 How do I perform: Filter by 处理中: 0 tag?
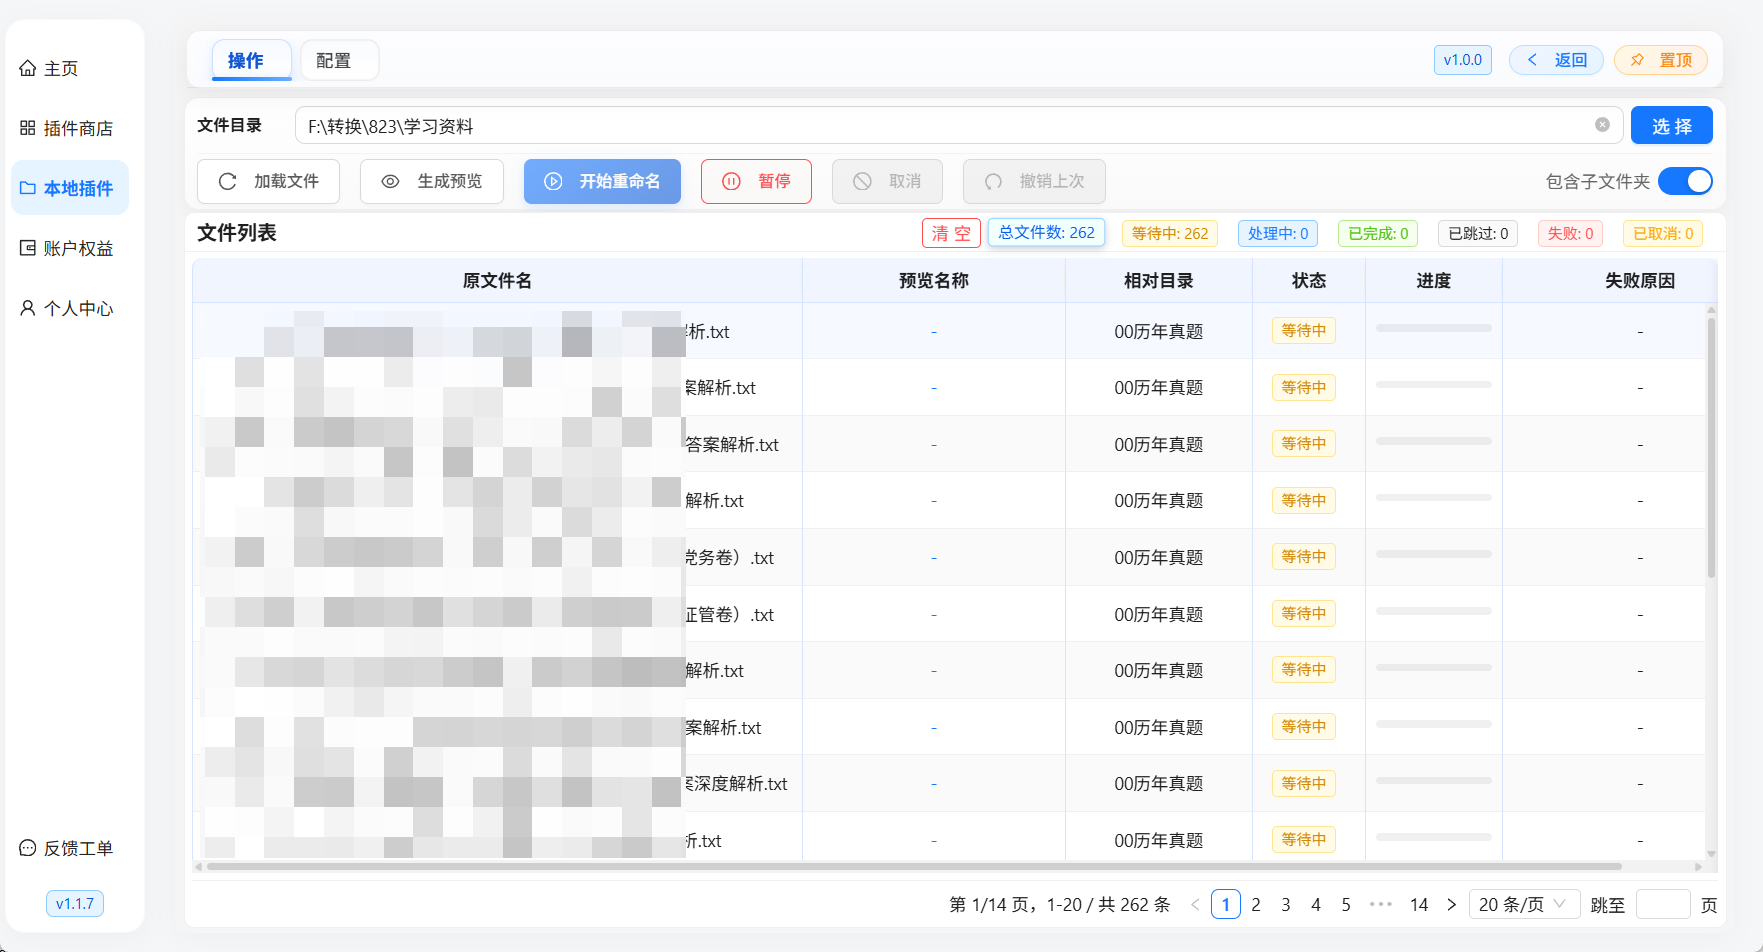point(1278,233)
